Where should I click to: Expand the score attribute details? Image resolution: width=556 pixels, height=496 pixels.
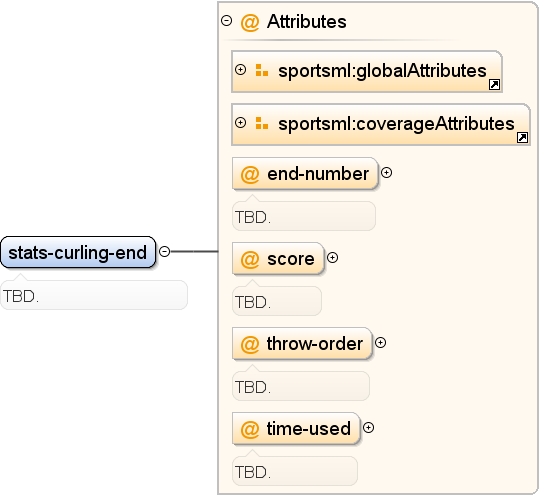[x=332, y=258]
